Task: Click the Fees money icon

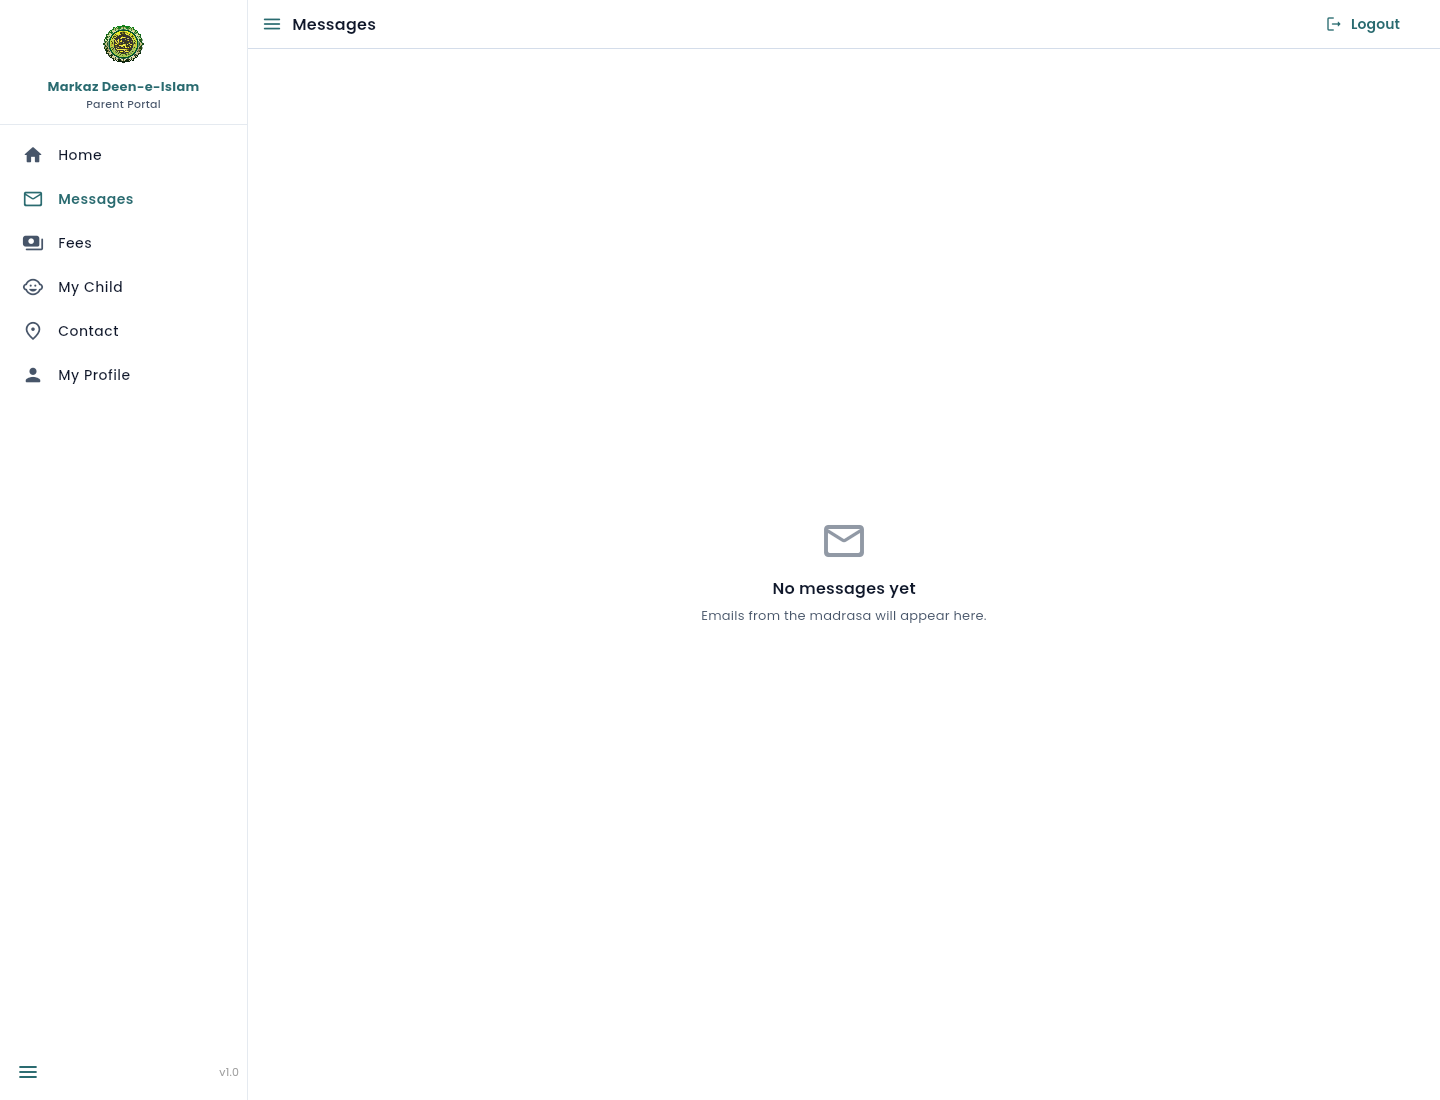Action: 33,243
